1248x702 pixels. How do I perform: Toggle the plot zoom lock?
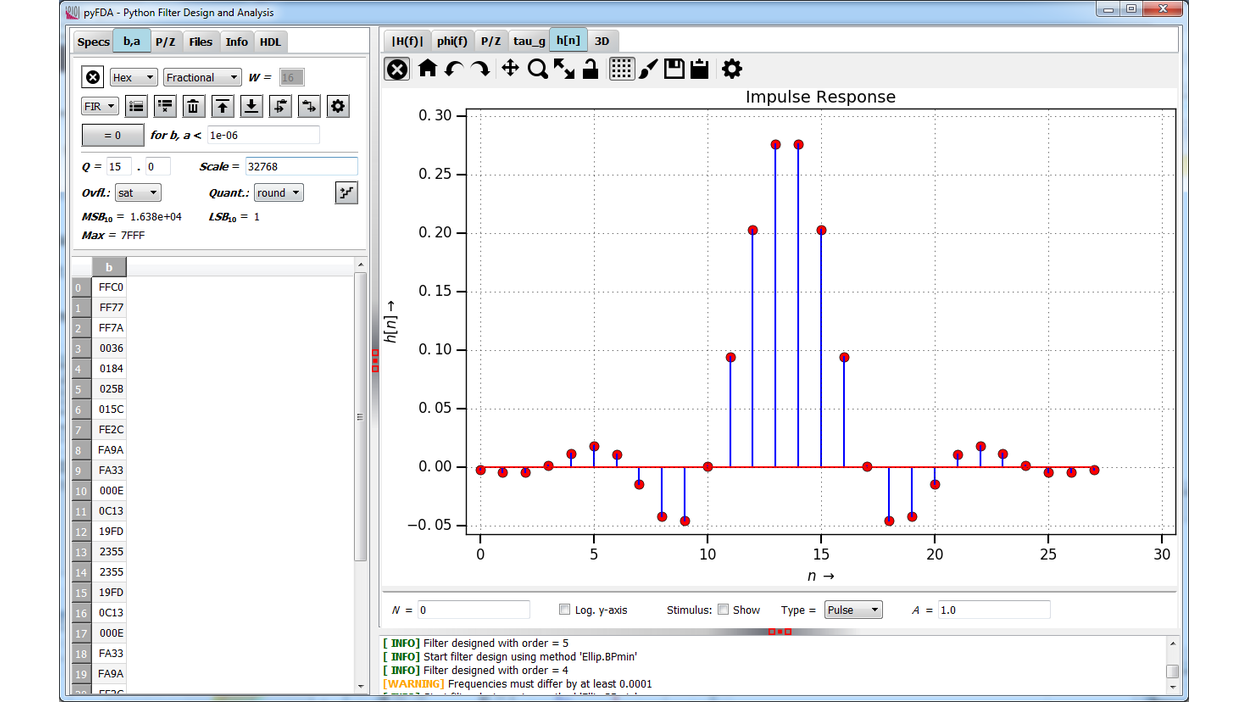[x=591, y=69]
